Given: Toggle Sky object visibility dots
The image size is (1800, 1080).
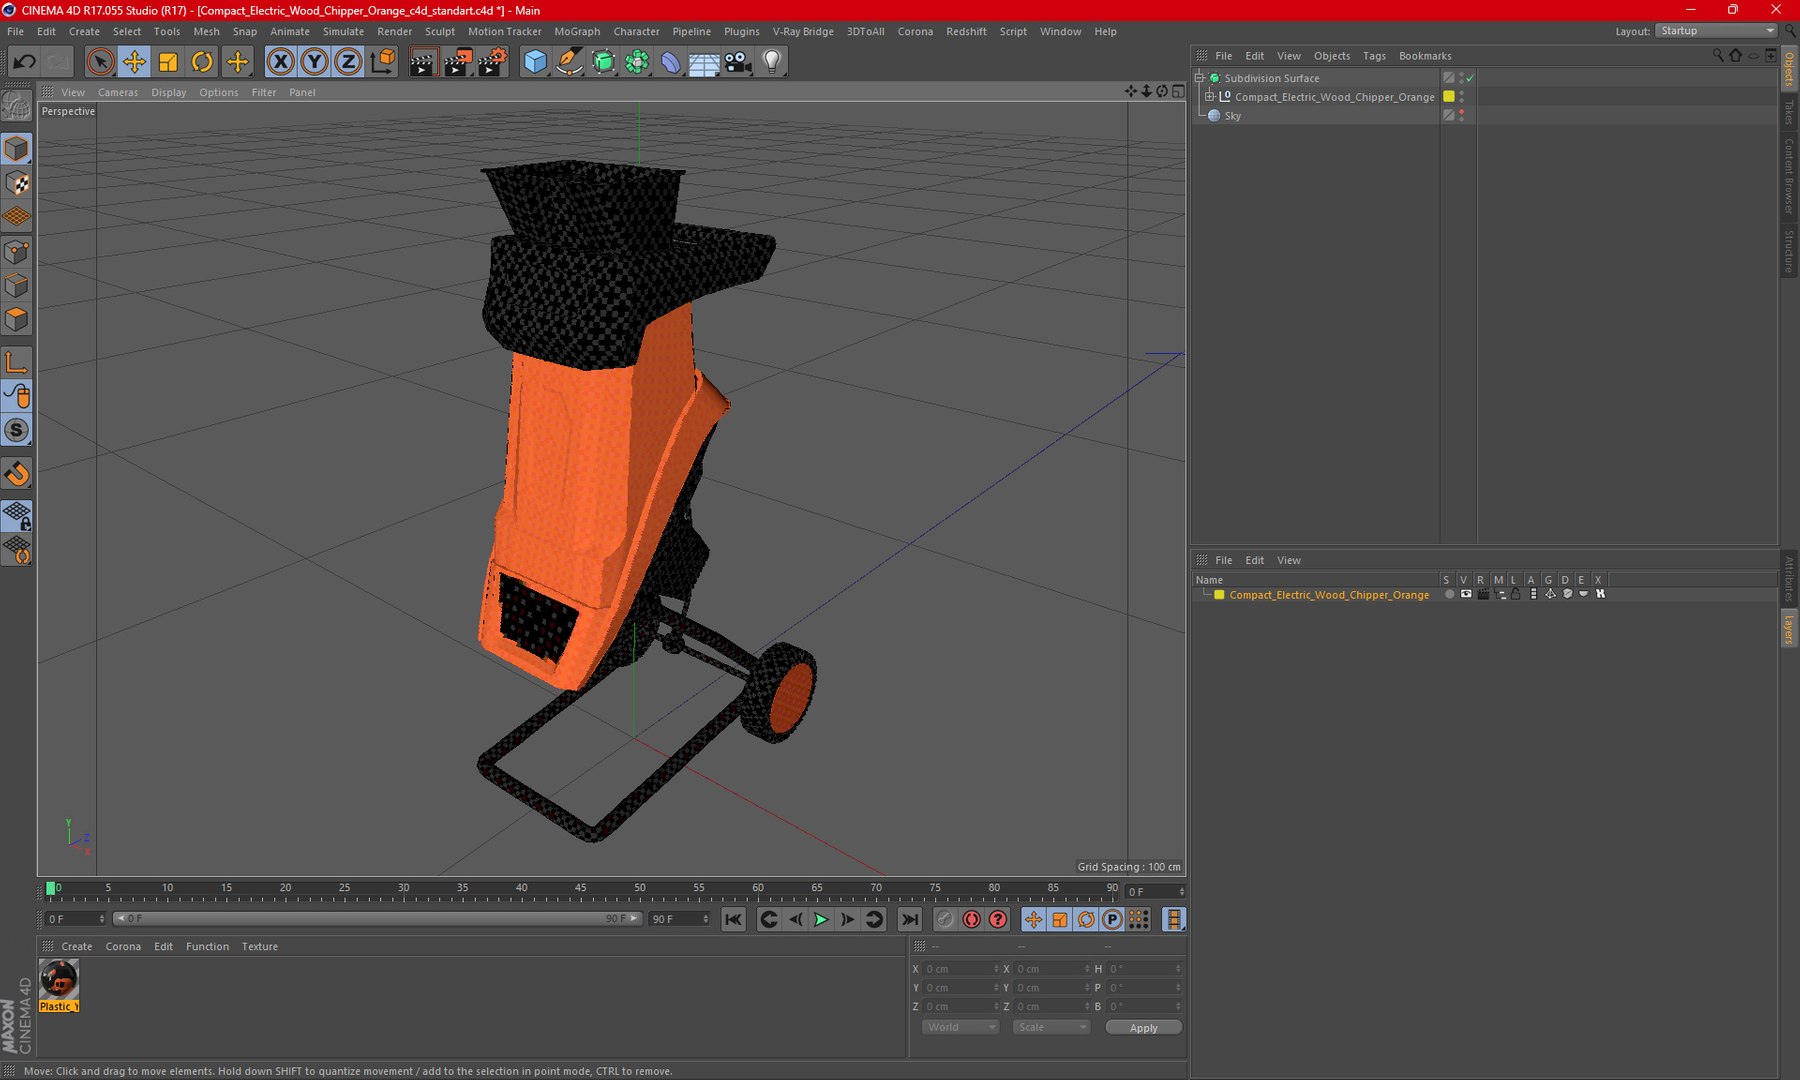Looking at the screenshot, I should pyautogui.click(x=1461, y=115).
